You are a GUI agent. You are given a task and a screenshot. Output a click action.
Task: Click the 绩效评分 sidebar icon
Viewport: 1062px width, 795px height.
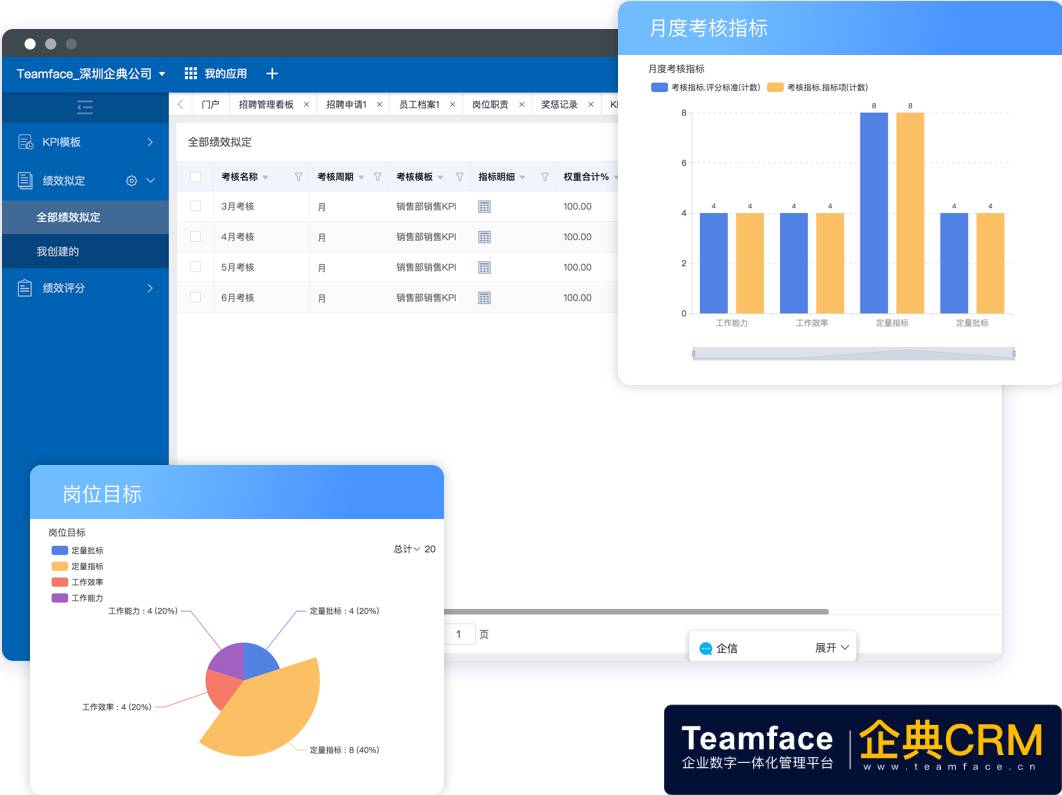pos(27,288)
